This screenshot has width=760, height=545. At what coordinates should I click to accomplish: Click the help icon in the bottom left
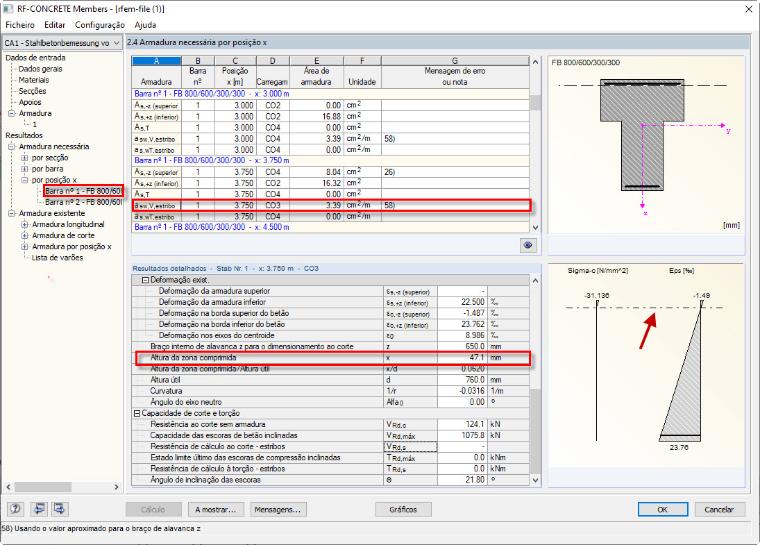[16, 509]
